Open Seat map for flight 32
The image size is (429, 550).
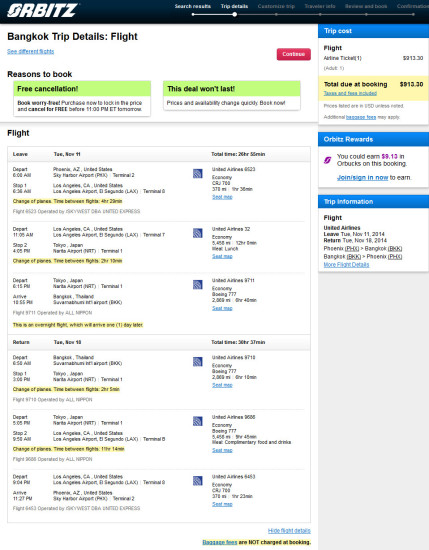coord(222,256)
